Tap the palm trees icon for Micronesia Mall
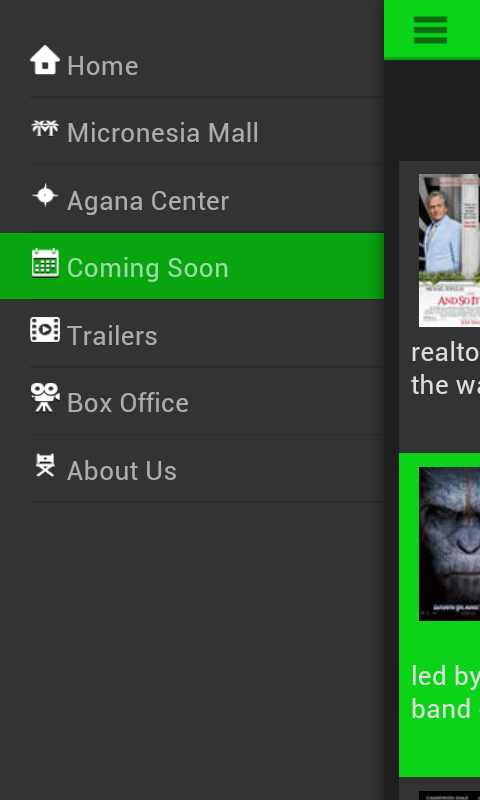The height and width of the screenshot is (800, 480). (x=45, y=128)
